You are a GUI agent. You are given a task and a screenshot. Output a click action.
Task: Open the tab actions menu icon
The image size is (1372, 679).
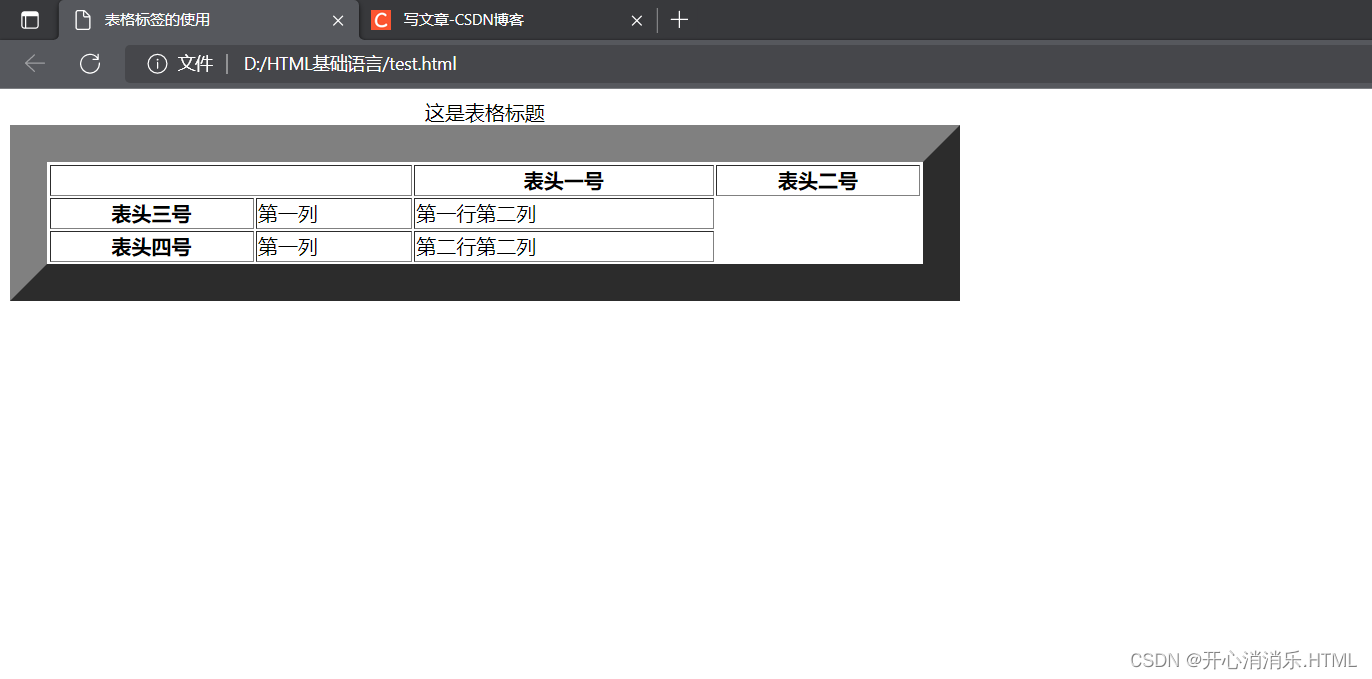[30, 20]
